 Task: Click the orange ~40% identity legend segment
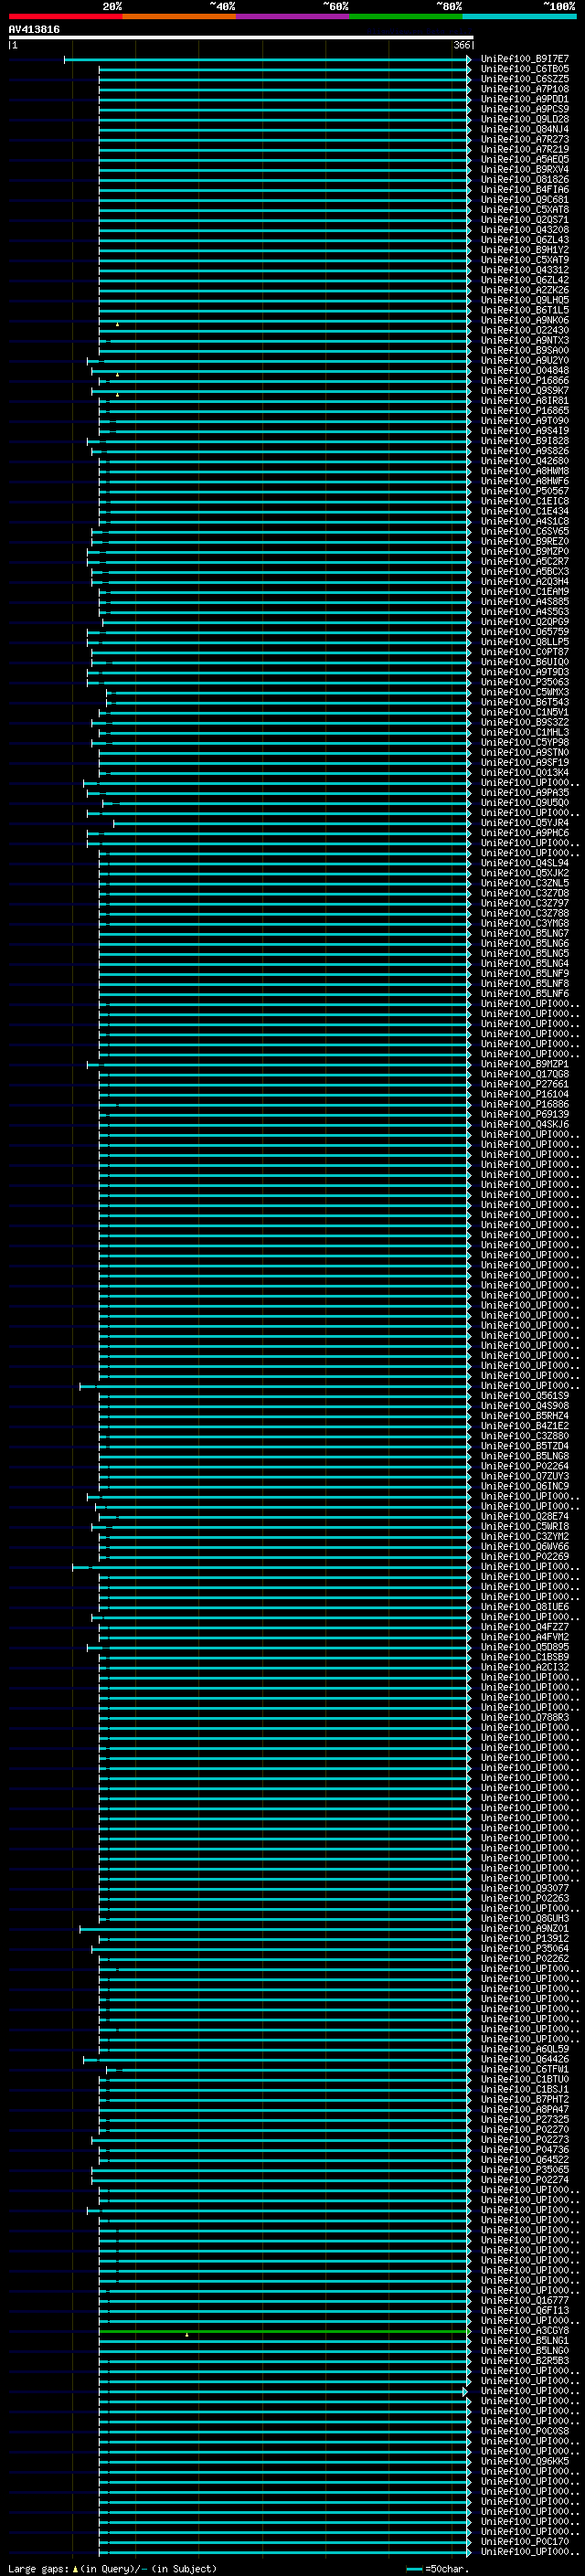pyautogui.click(x=179, y=16)
